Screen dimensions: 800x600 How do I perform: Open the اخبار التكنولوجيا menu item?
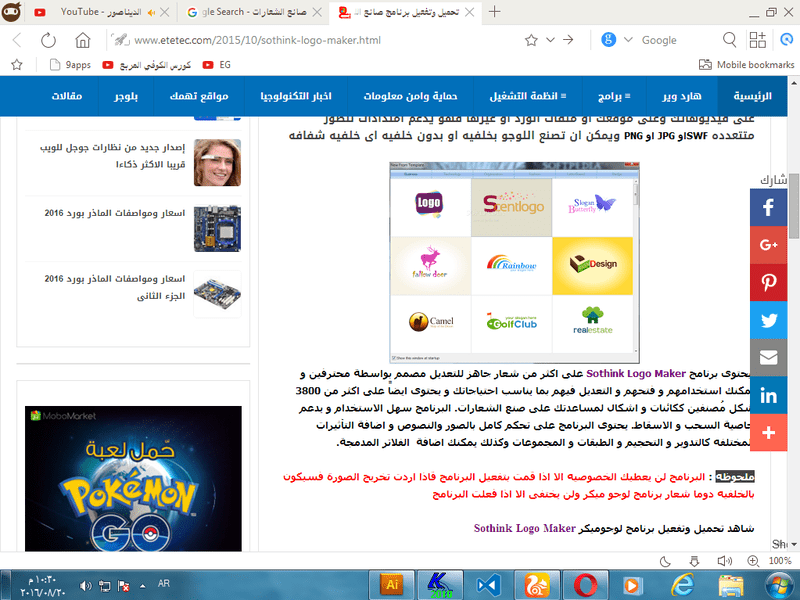point(296,96)
